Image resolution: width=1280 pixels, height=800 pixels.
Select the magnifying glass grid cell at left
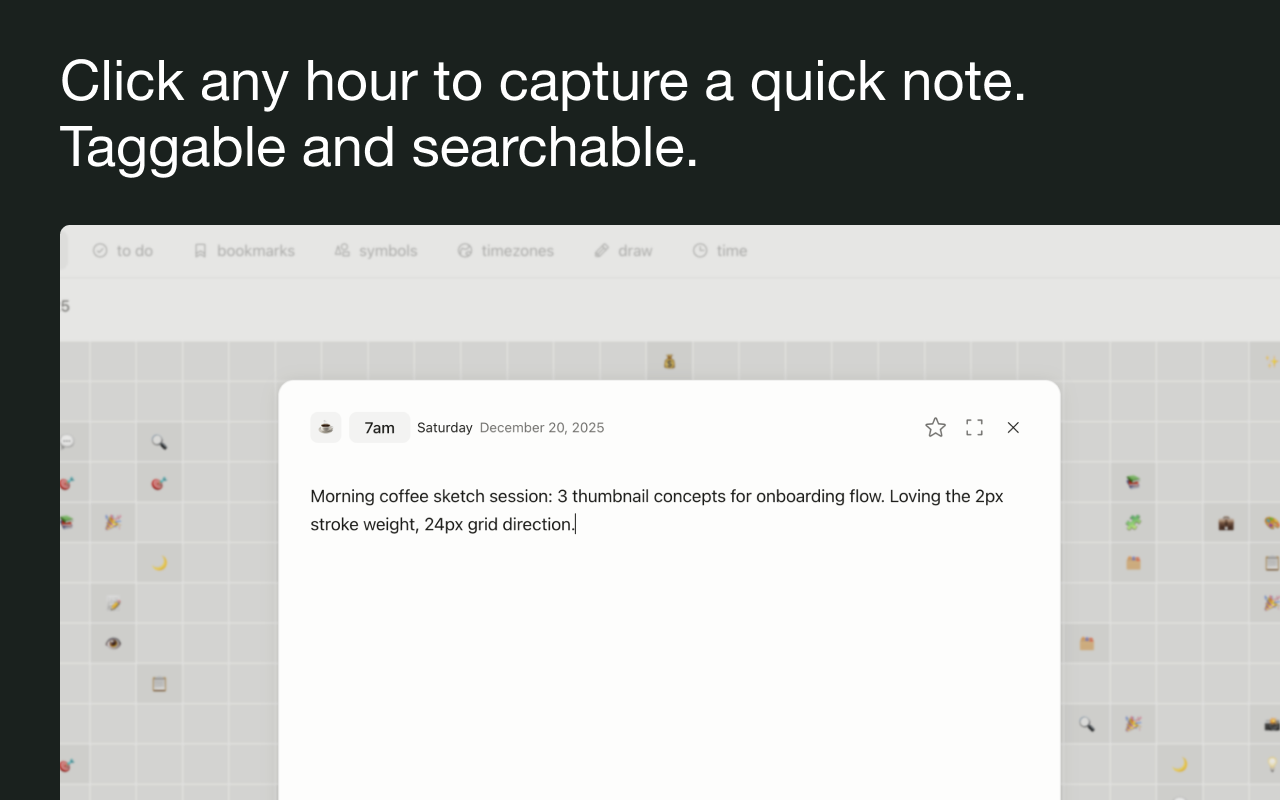[x=159, y=441]
